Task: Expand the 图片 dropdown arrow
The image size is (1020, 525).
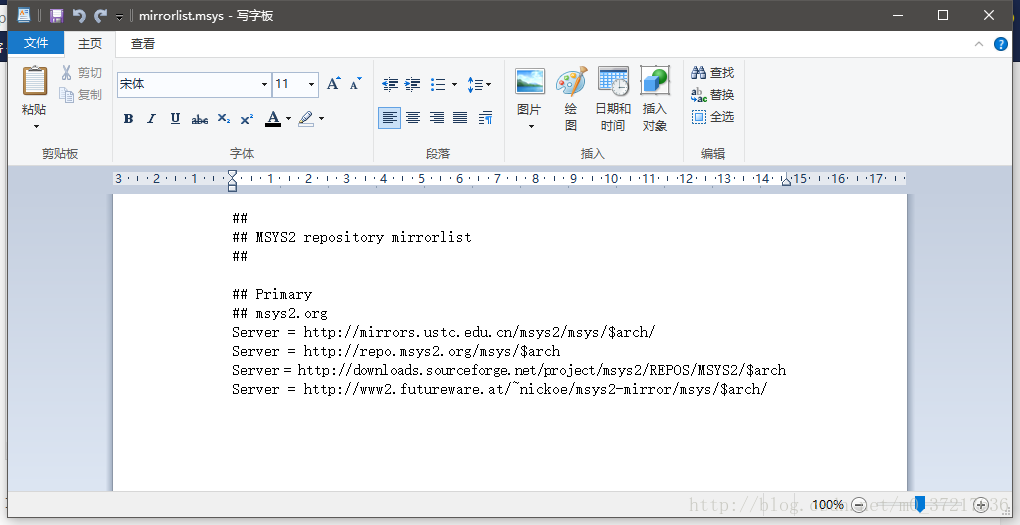Action: pos(531,126)
